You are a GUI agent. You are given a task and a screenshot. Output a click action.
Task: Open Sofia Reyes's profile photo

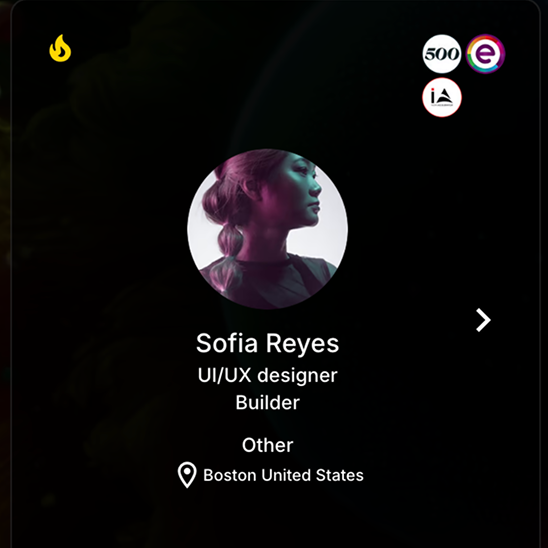(267, 229)
